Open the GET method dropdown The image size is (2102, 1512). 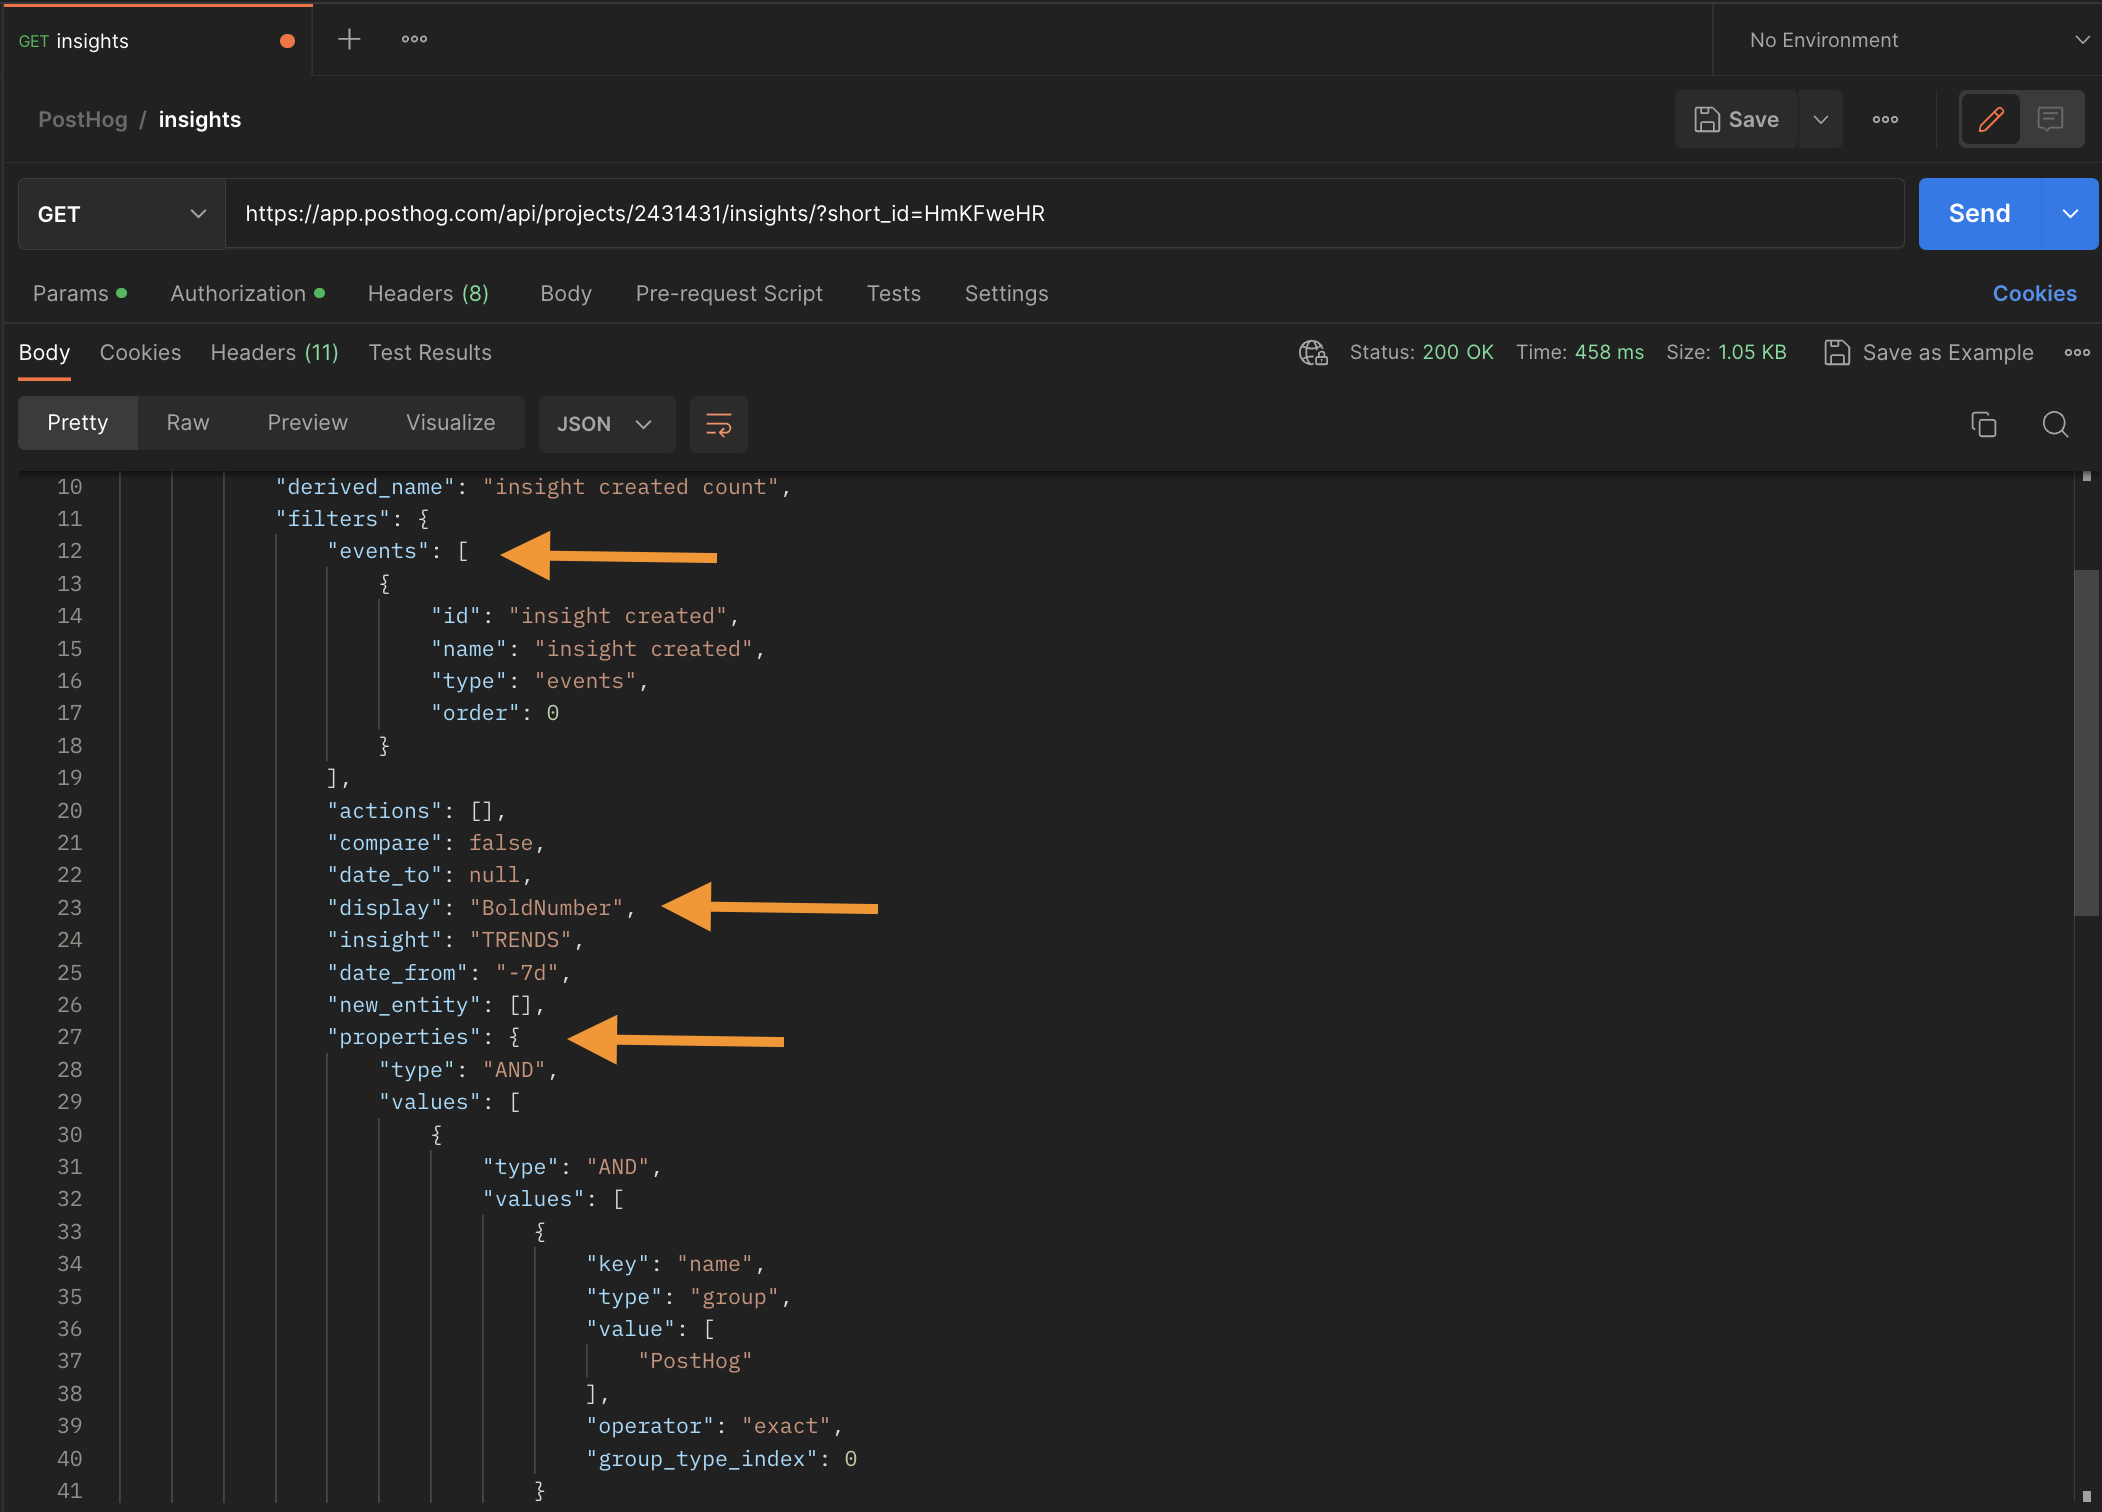(121, 214)
